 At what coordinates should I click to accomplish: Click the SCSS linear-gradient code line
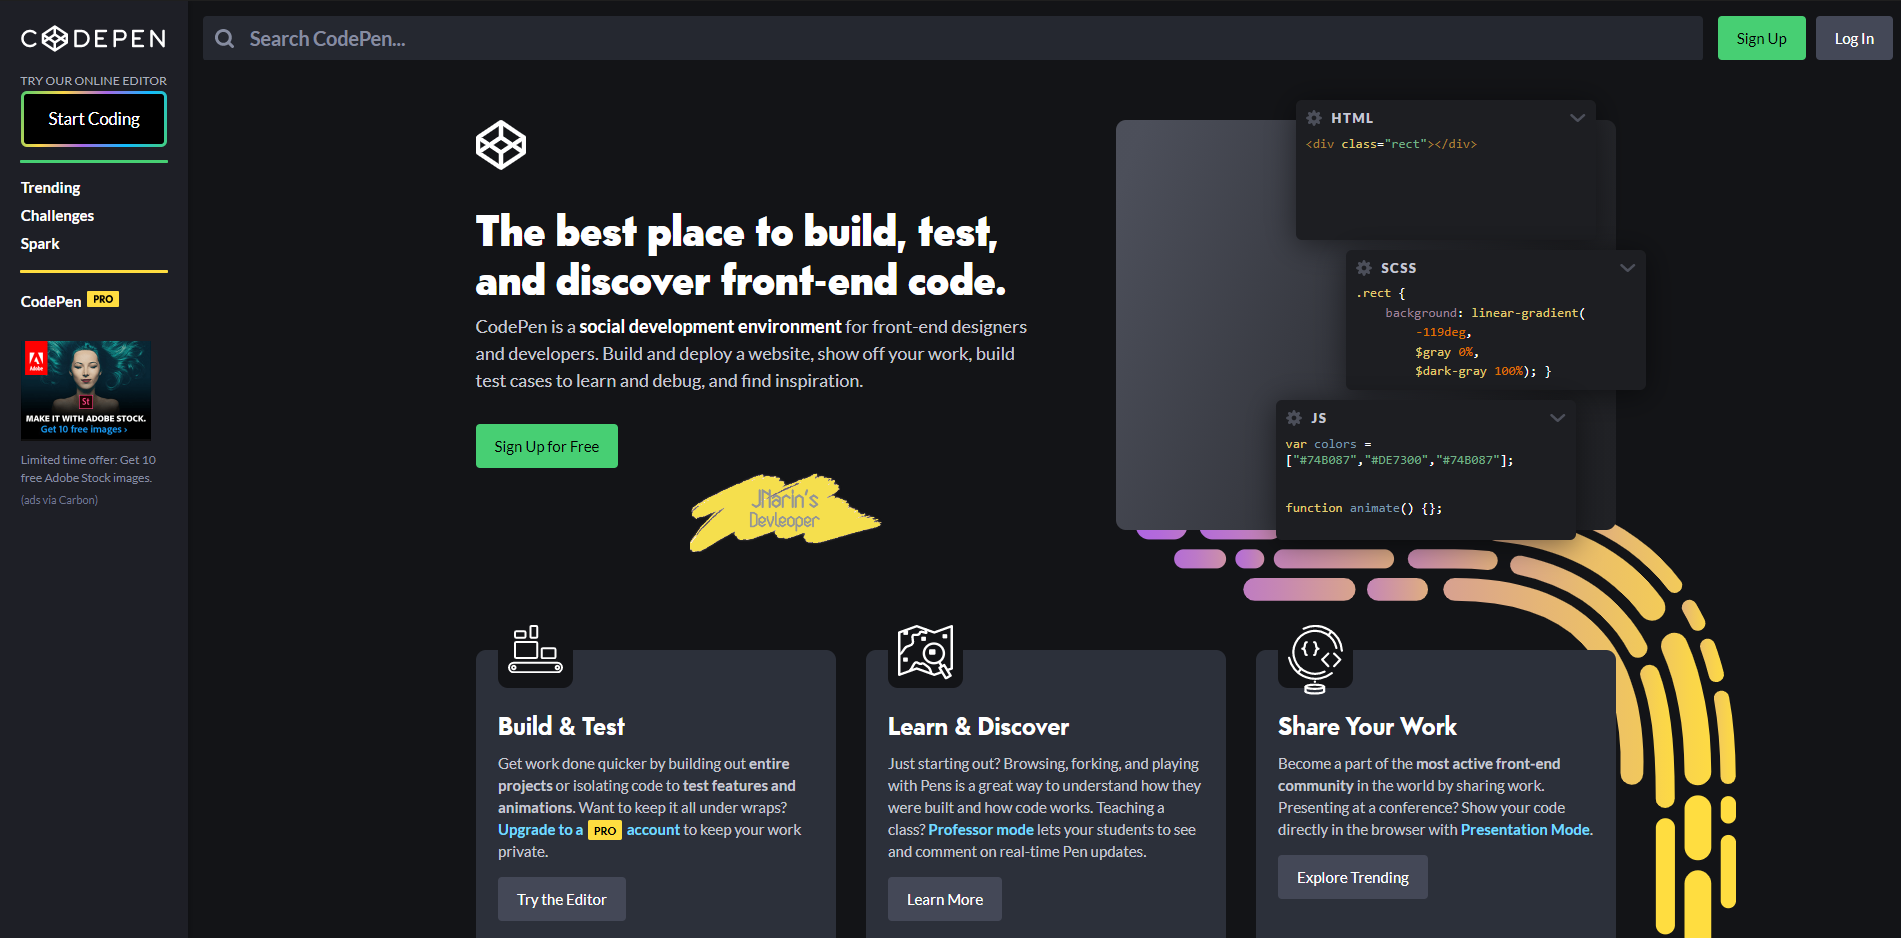click(x=1485, y=313)
